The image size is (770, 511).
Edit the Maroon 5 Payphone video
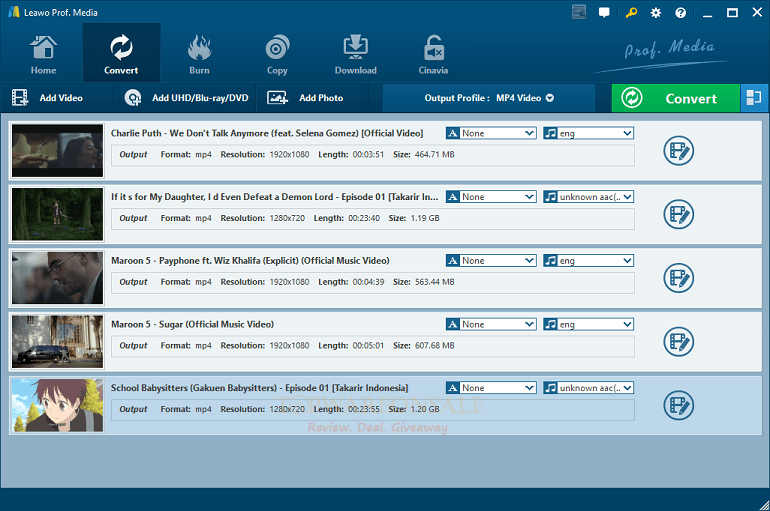pos(679,278)
